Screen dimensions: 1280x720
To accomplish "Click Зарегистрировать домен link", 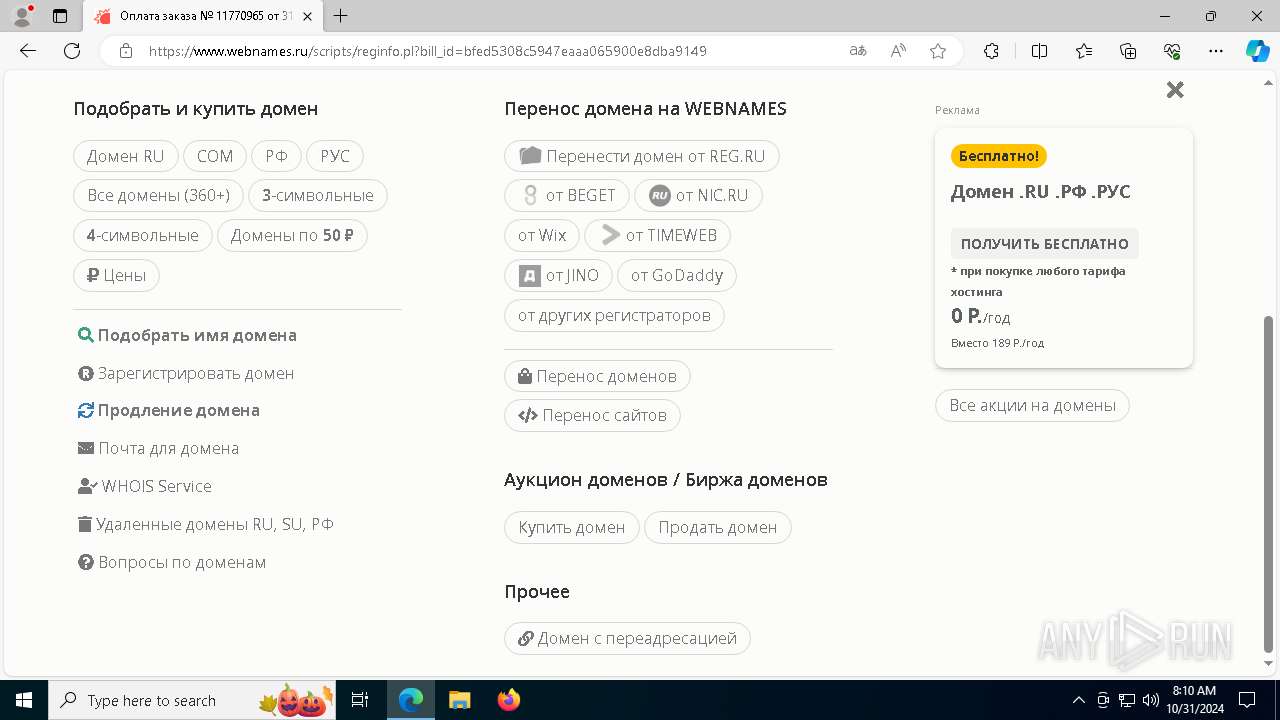I will click(x=186, y=373).
